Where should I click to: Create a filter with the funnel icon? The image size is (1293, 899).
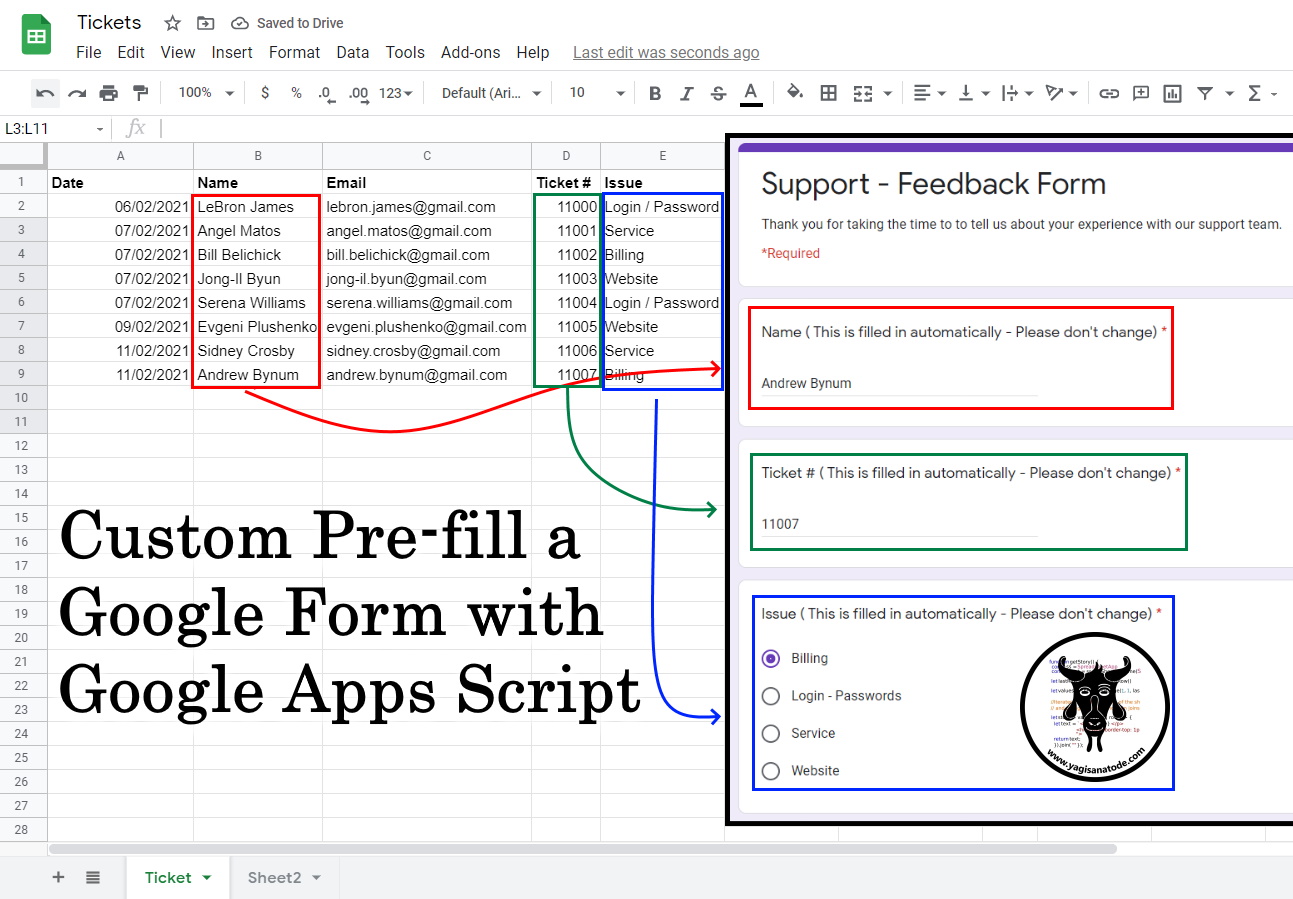(1205, 93)
